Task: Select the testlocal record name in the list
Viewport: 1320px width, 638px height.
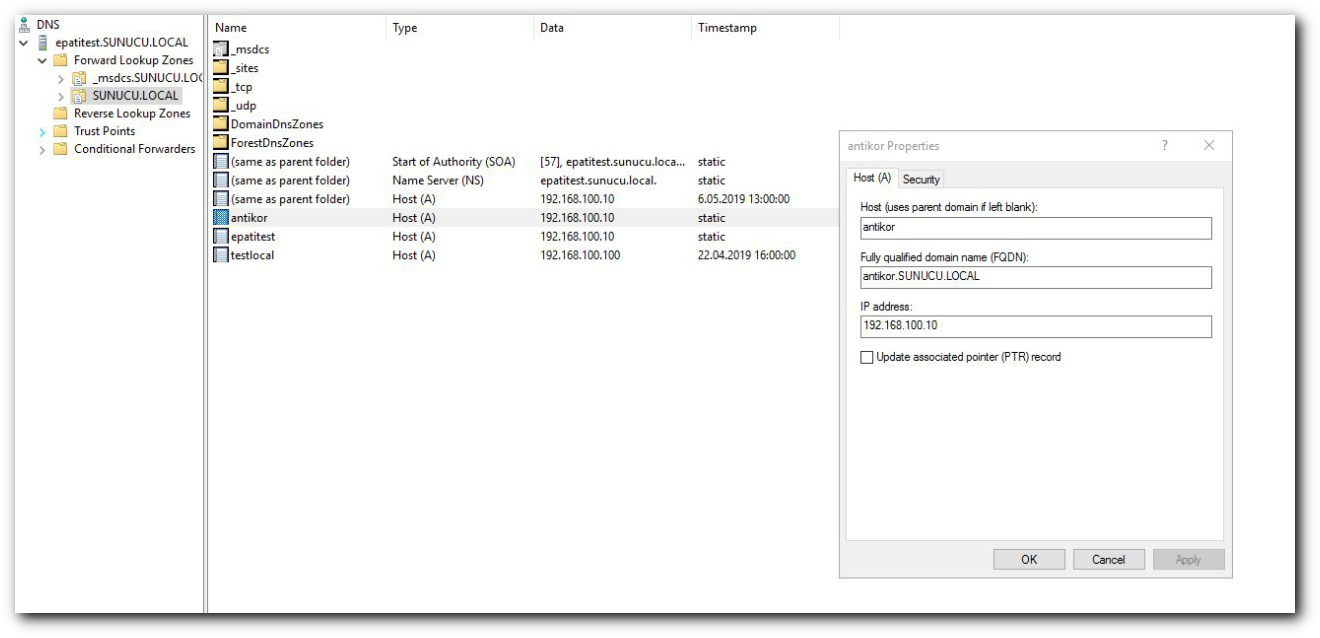Action: (252, 256)
